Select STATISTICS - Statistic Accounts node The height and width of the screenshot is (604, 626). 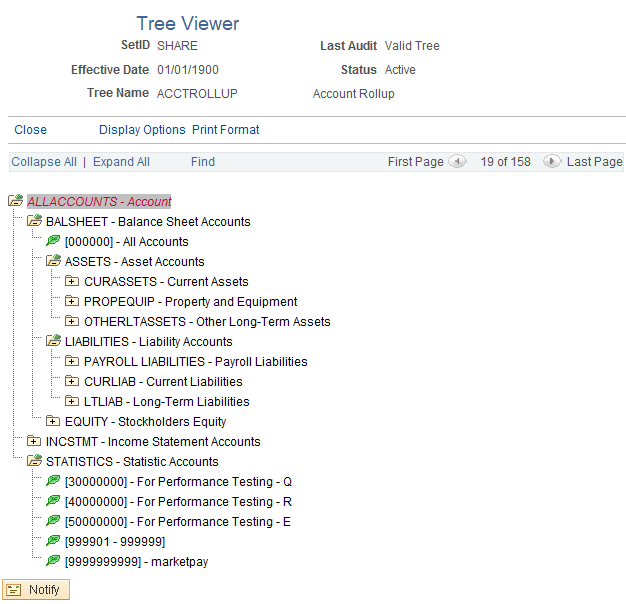point(132,461)
